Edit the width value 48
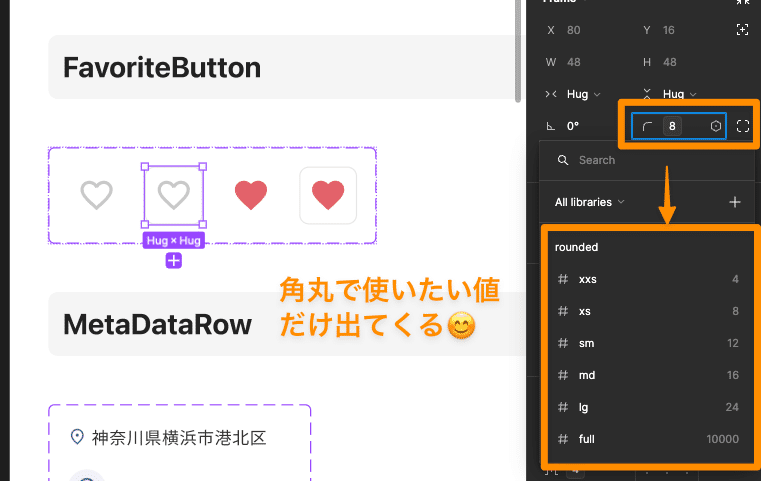Image resolution: width=761 pixels, height=481 pixels. click(x=574, y=62)
